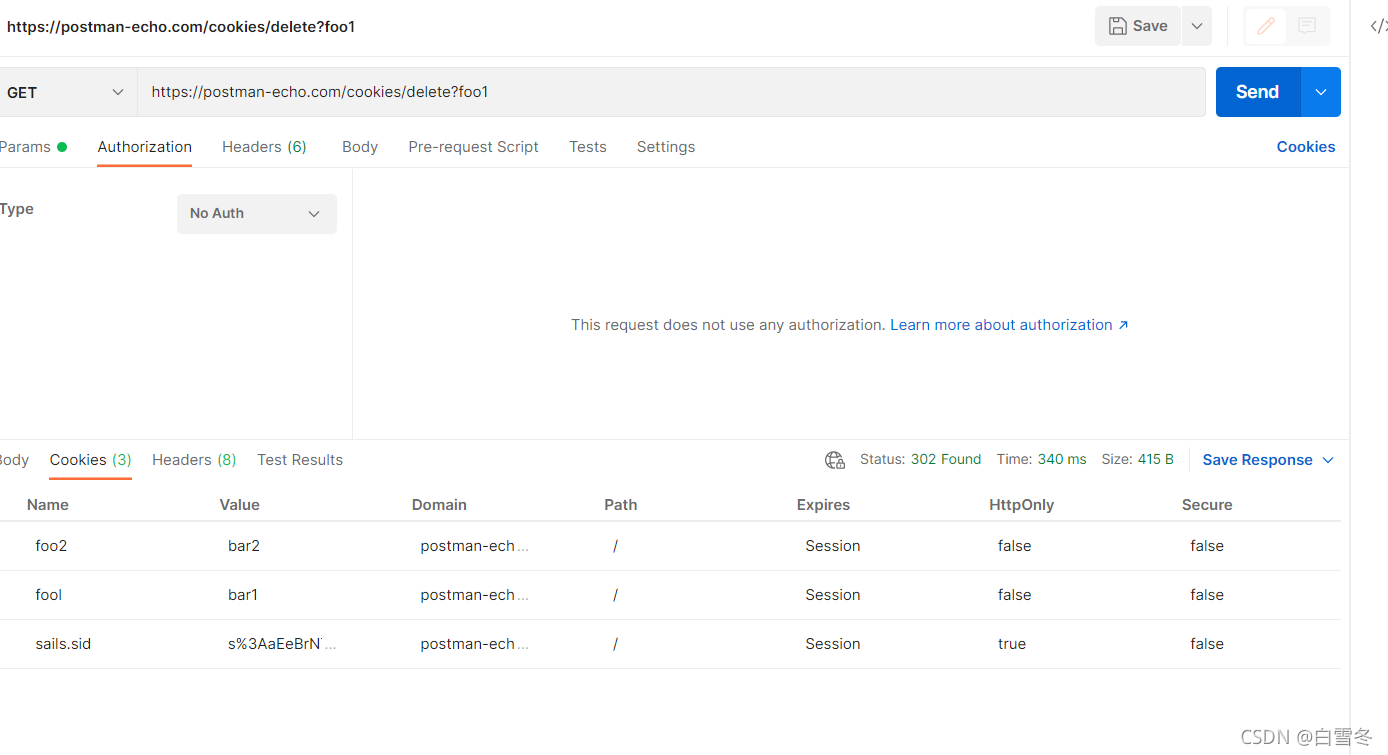This screenshot has width=1388, height=755.
Task: Click the Save button with floppy icon
Action: 1138,27
